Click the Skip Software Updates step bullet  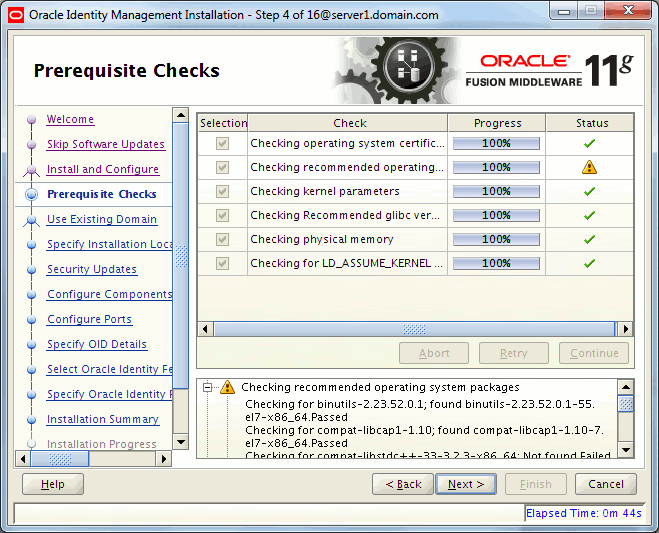pos(32,144)
